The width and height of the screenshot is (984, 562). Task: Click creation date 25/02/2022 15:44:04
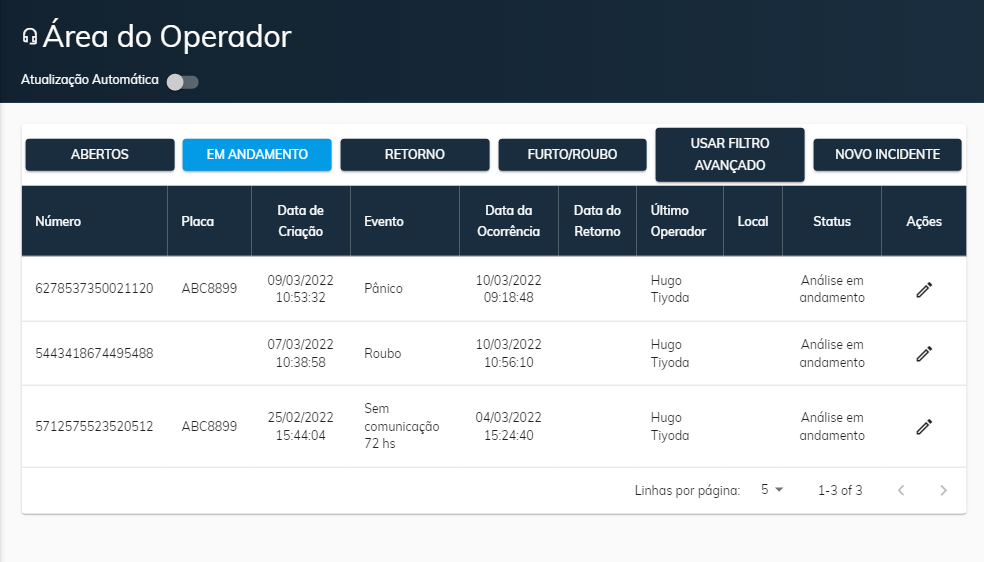[301, 427]
